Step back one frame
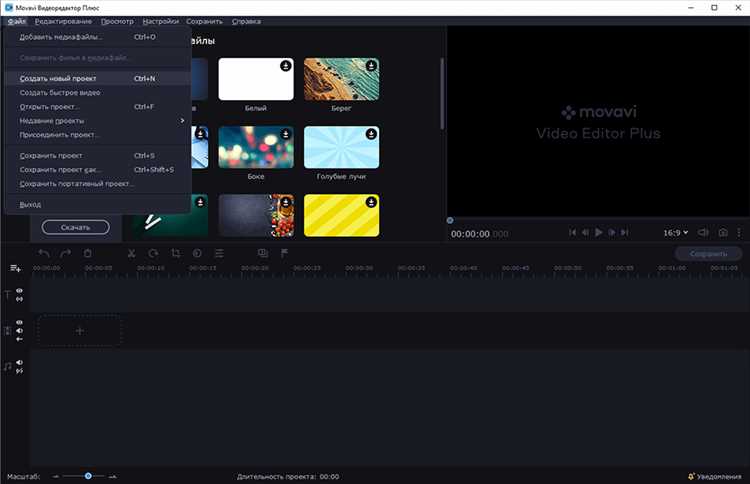The height and width of the screenshot is (484, 750). click(585, 232)
